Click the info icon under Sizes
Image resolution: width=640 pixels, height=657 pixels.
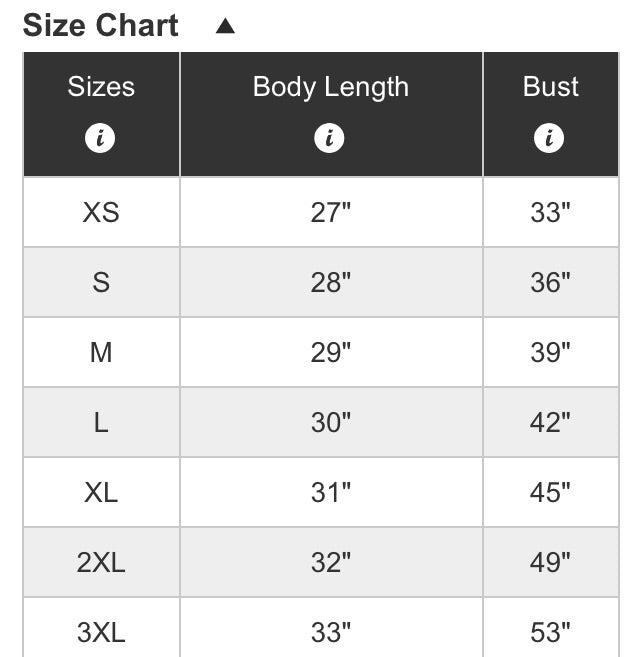(100, 138)
